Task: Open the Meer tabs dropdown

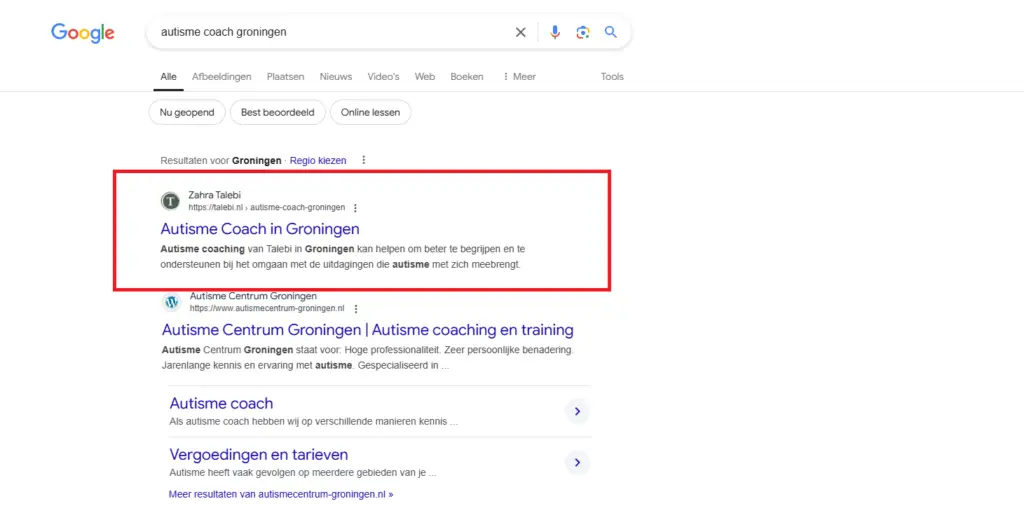Action: click(x=519, y=76)
